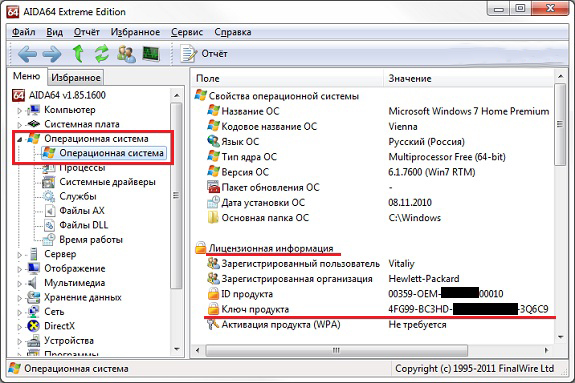Open the Вид menu
The width and height of the screenshot is (575, 383).
(54, 32)
